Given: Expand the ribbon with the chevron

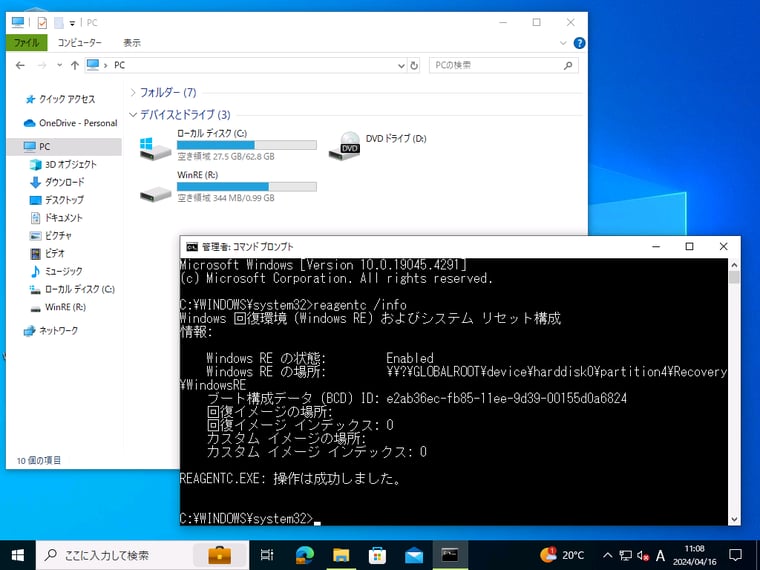Looking at the screenshot, I should click(563, 43).
